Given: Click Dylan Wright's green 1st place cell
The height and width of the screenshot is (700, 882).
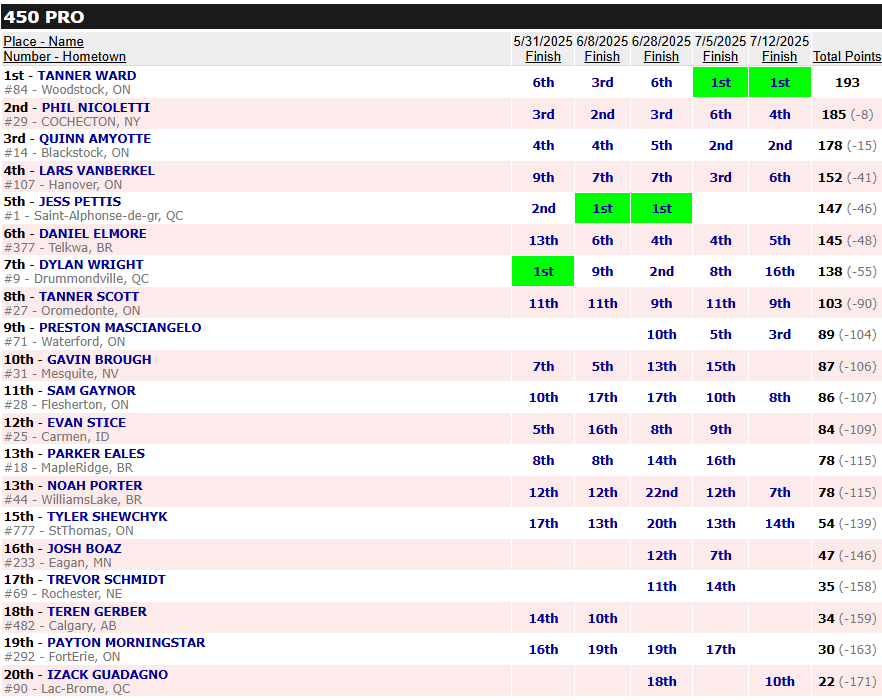Looking at the screenshot, I should [543, 271].
